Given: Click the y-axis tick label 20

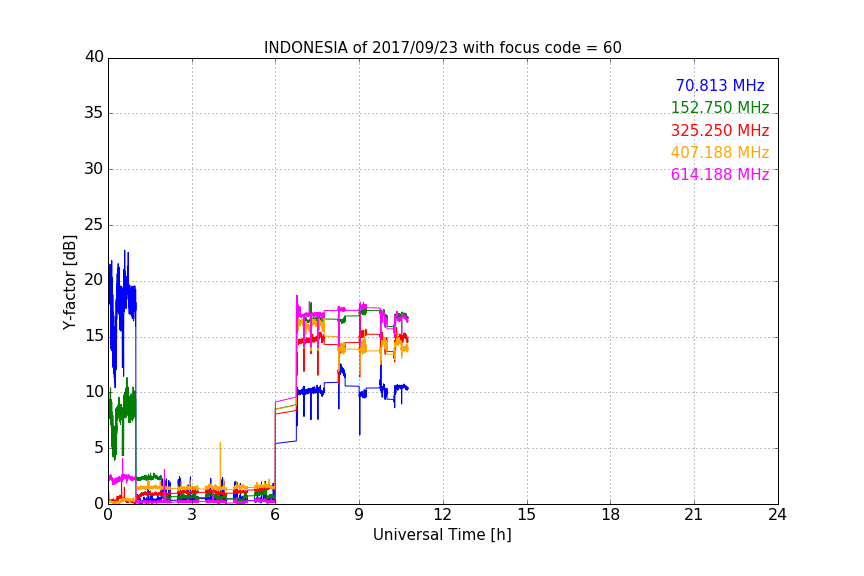Looking at the screenshot, I should (94, 280).
